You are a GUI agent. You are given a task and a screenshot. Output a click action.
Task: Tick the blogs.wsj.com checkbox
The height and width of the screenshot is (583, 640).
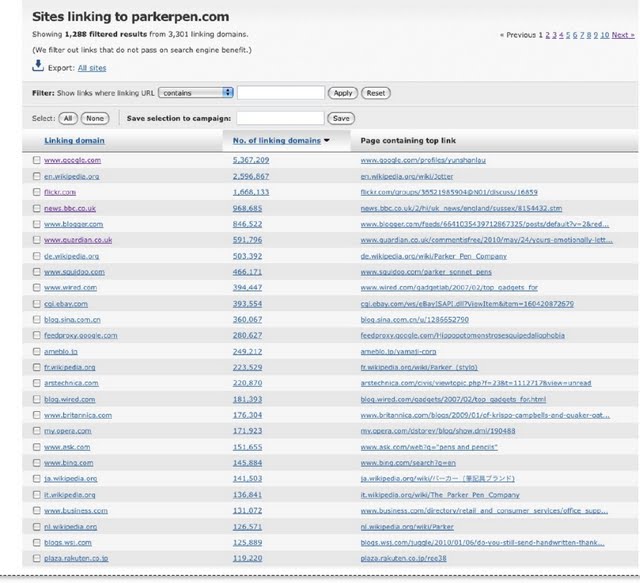pos(37,543)
